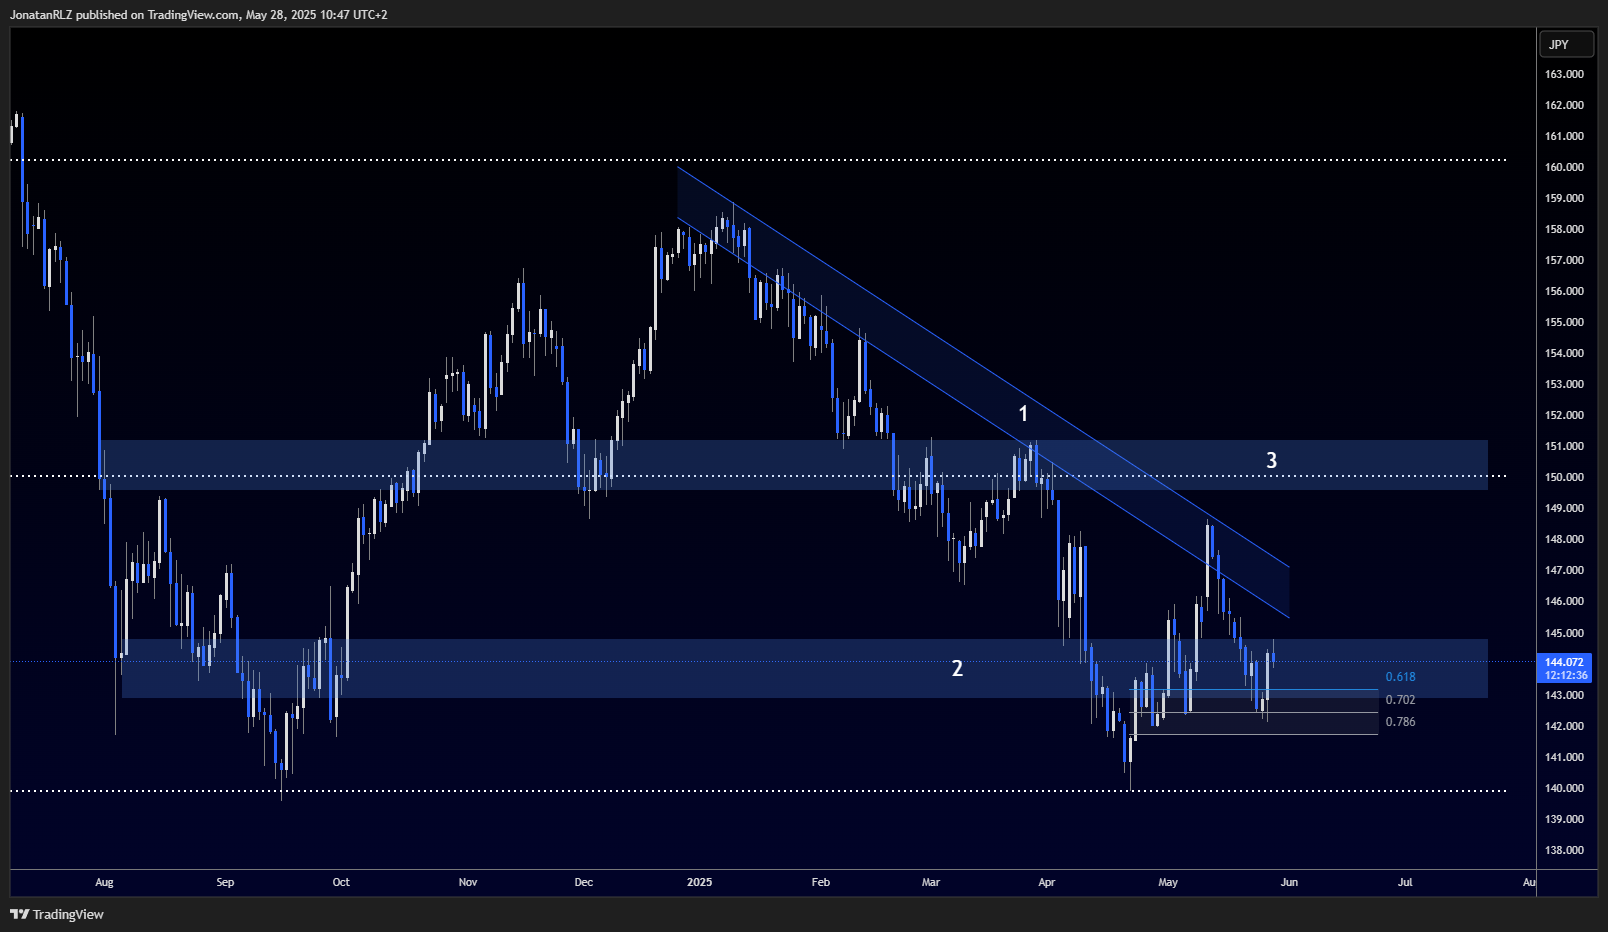Click the Jun label on time axis

[1289, 882]
